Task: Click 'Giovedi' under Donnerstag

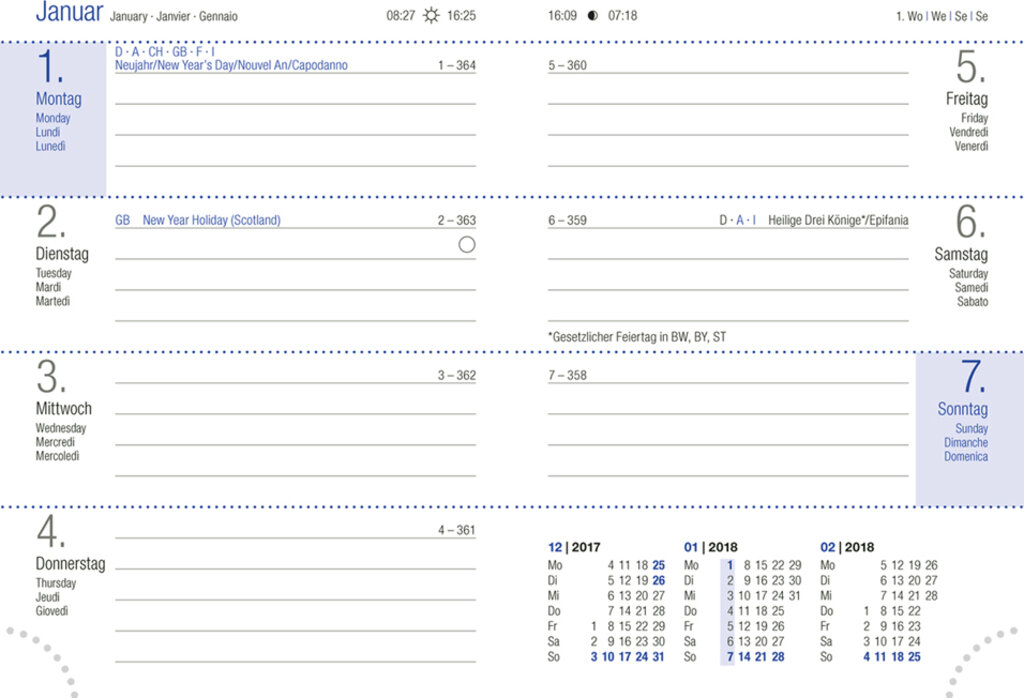Action: [x=52, y=611]
